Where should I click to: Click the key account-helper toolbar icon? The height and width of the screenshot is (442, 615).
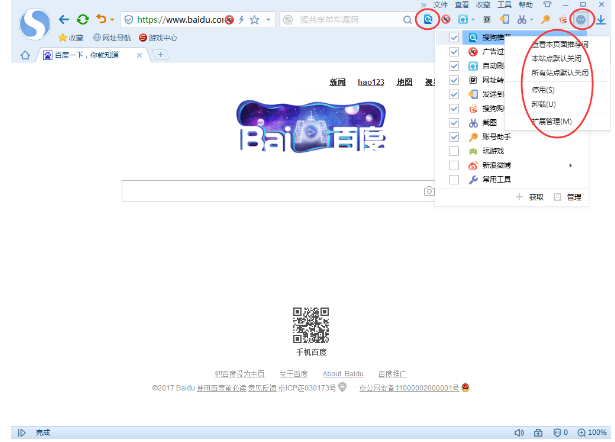coord(546,19)
